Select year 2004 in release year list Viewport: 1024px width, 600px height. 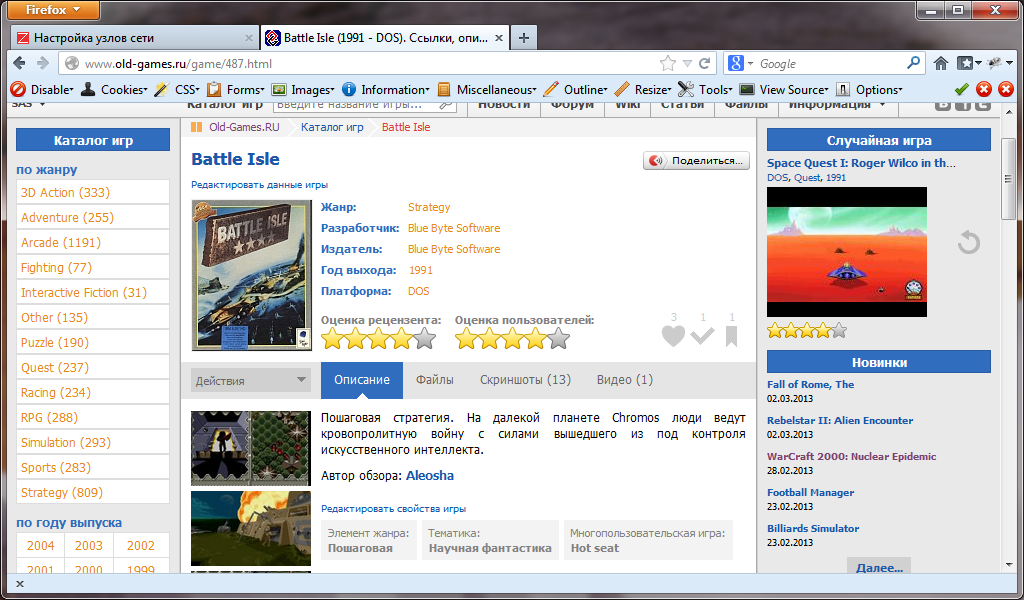(x=40, y=545)
